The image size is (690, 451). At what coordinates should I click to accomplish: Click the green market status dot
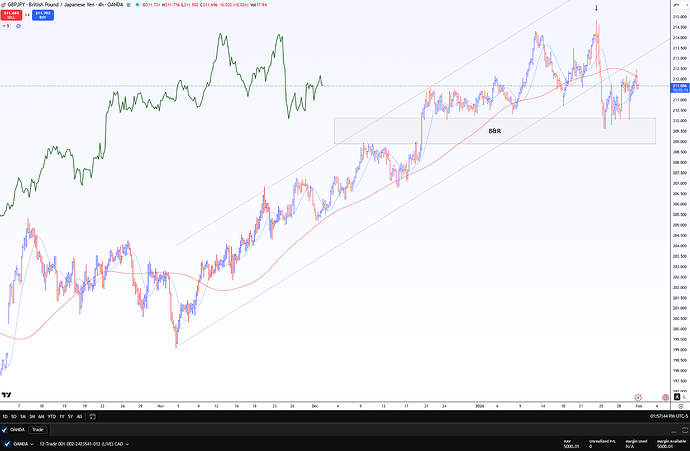pyautogui.click(x=138, y=5)
